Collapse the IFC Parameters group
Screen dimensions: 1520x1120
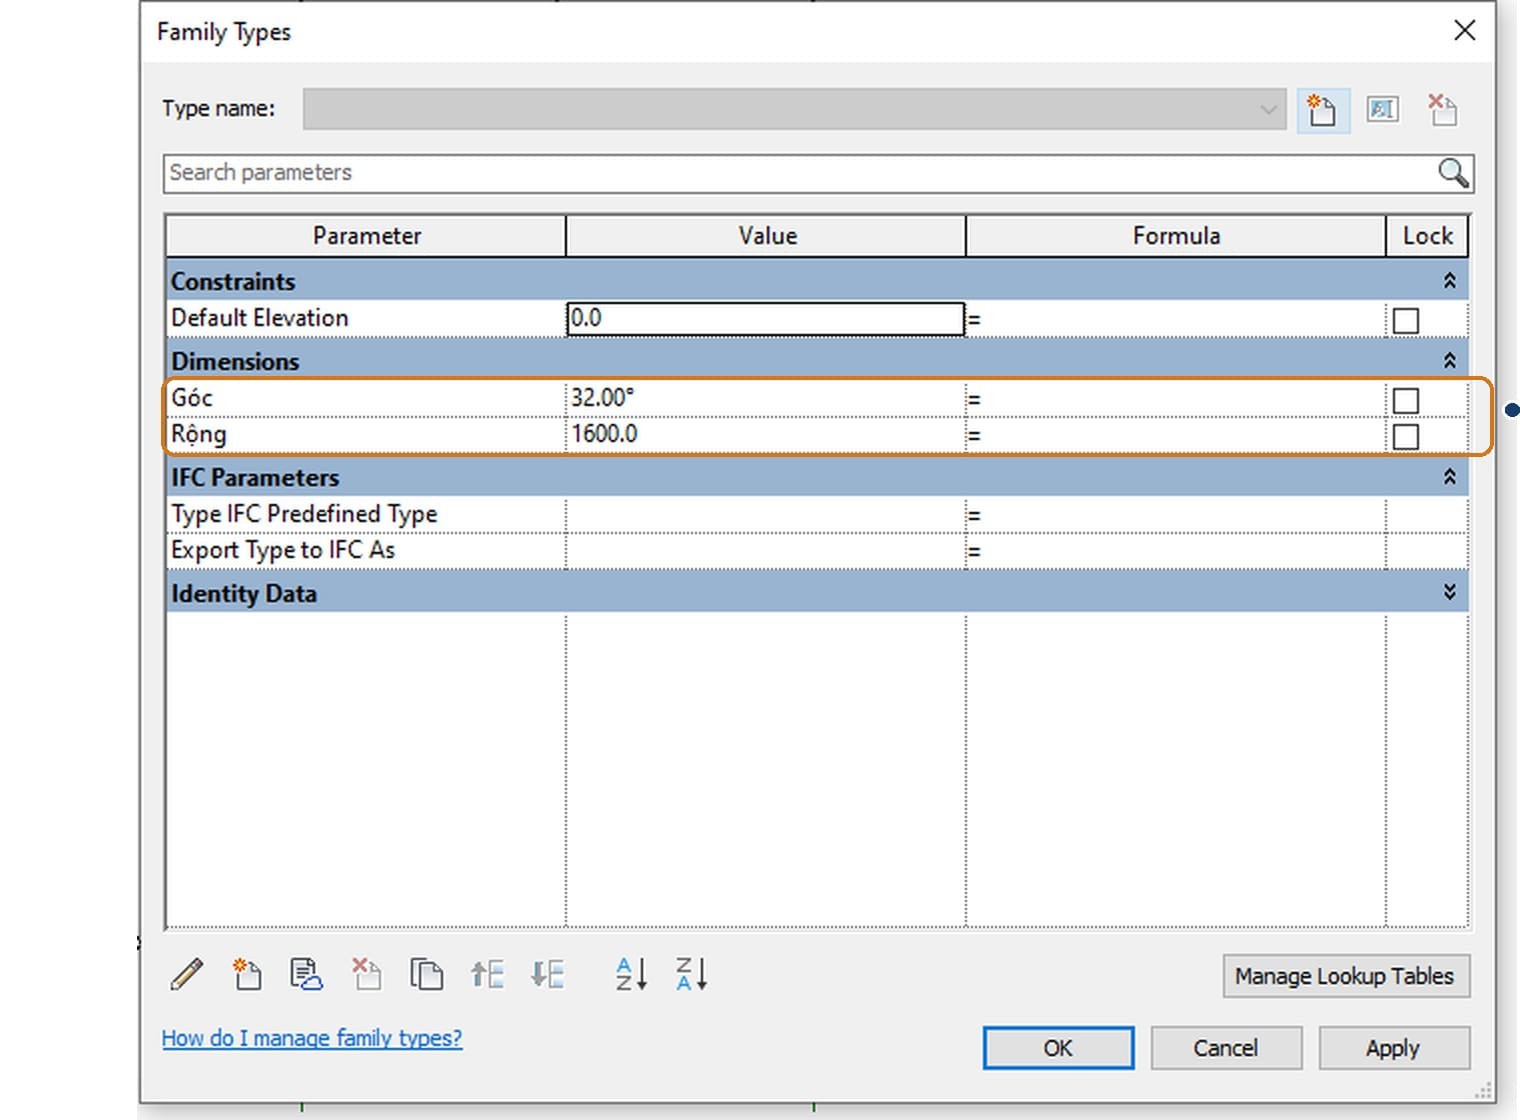[1449, 477]
